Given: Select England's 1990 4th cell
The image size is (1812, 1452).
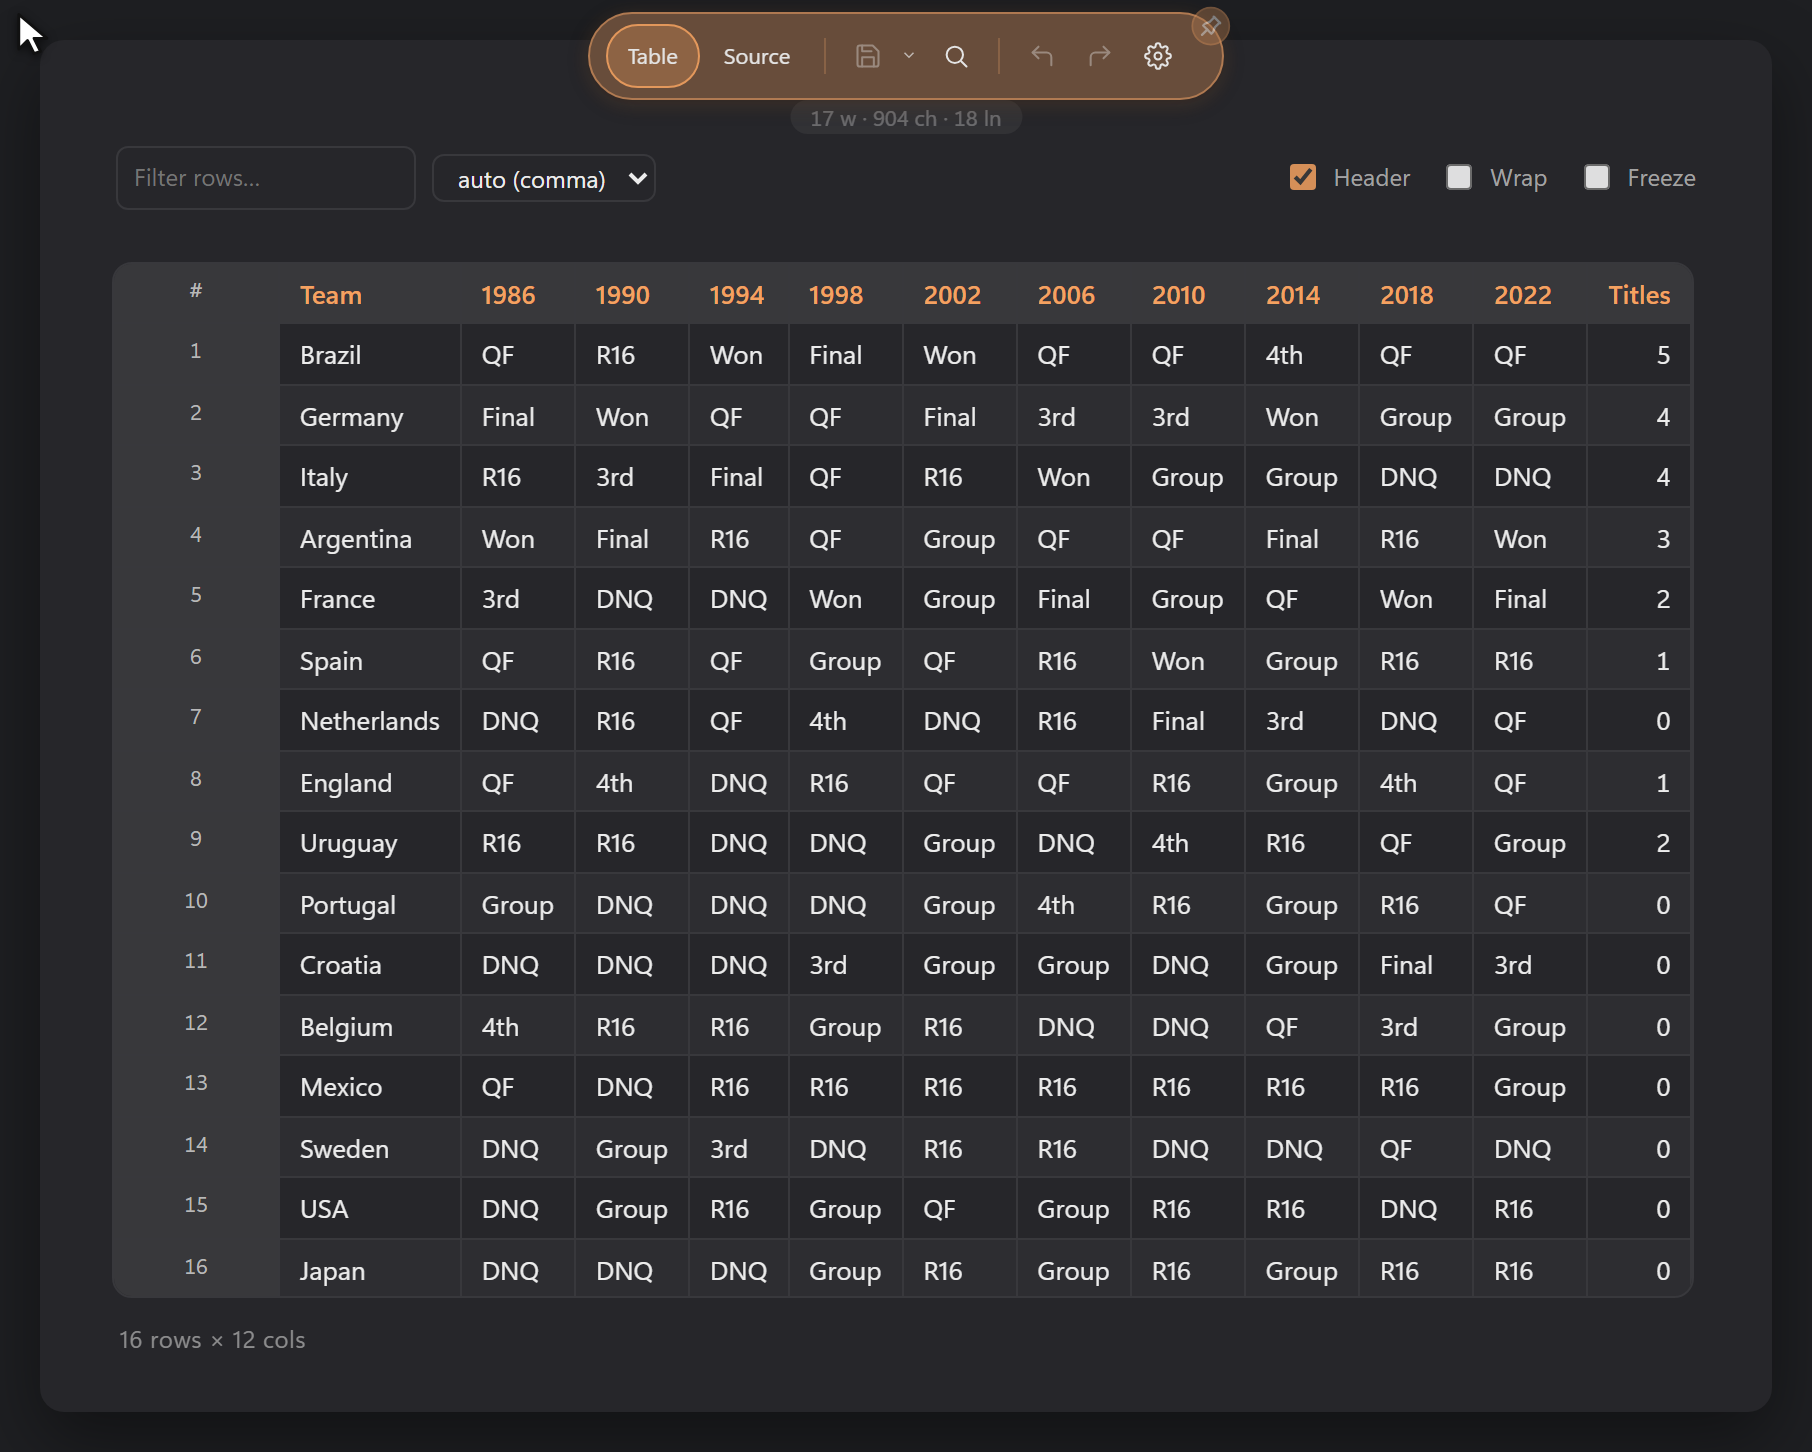Looking at the screenshot, I should [632, 783].
